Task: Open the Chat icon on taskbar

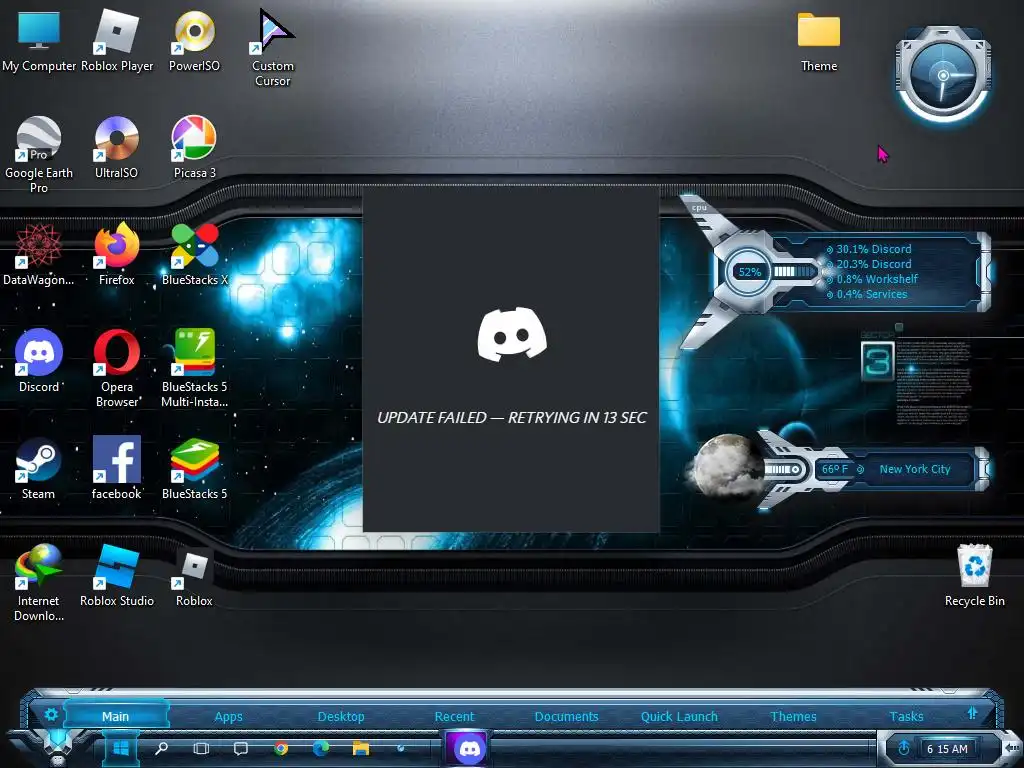Action: coord(241,748)
